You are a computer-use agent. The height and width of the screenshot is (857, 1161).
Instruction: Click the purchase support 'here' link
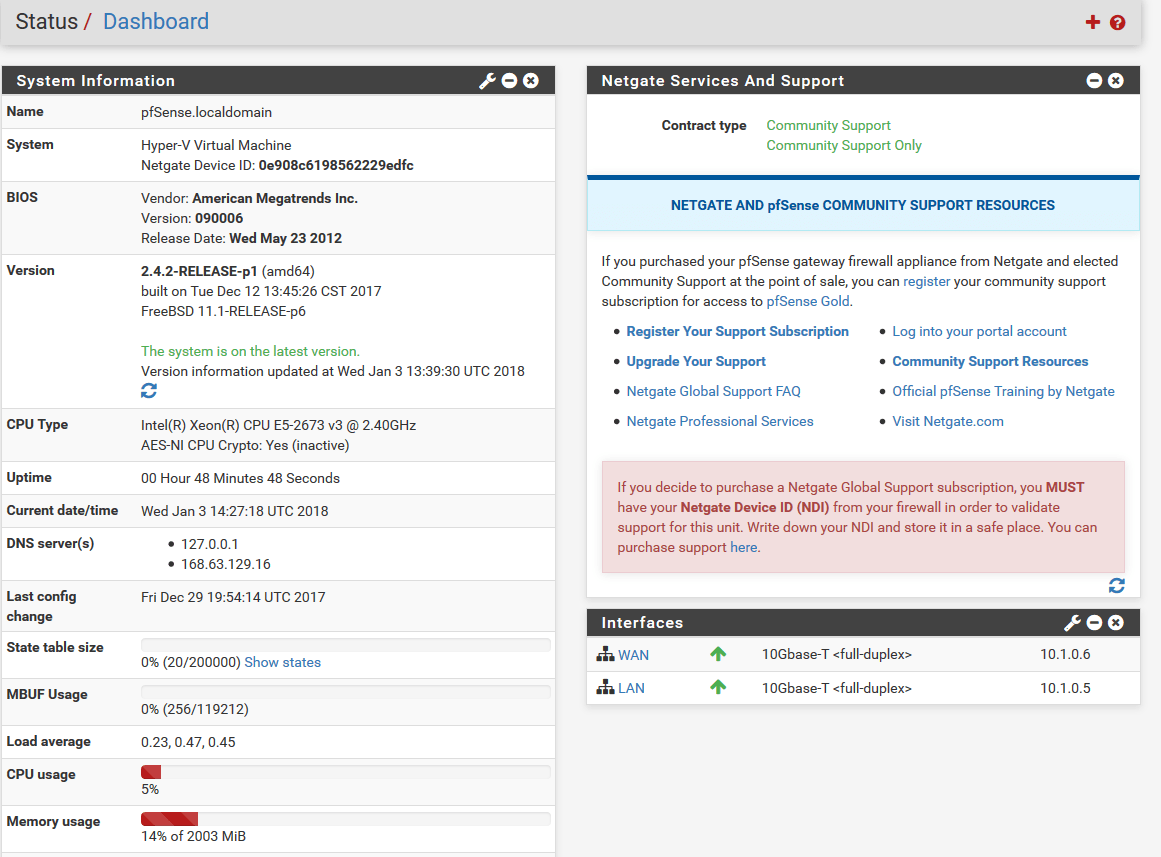743,547
